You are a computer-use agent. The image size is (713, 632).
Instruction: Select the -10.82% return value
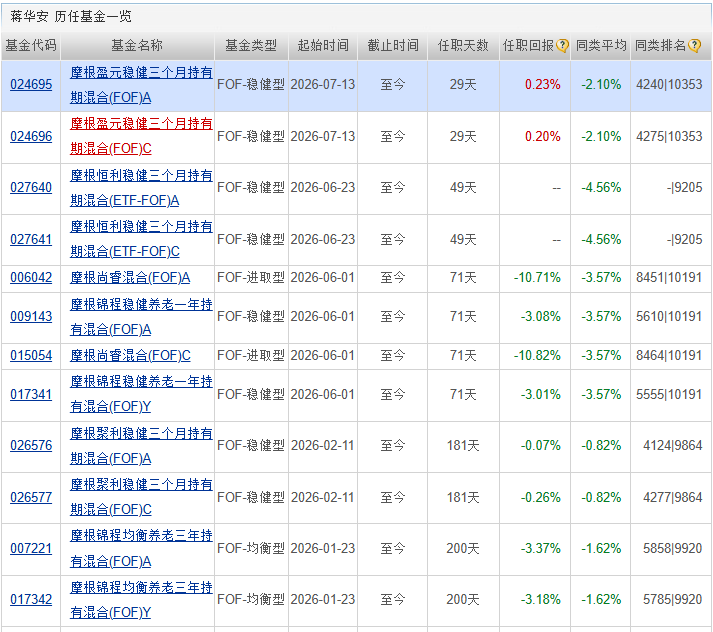pyautogui.click(x=537, y=356)
